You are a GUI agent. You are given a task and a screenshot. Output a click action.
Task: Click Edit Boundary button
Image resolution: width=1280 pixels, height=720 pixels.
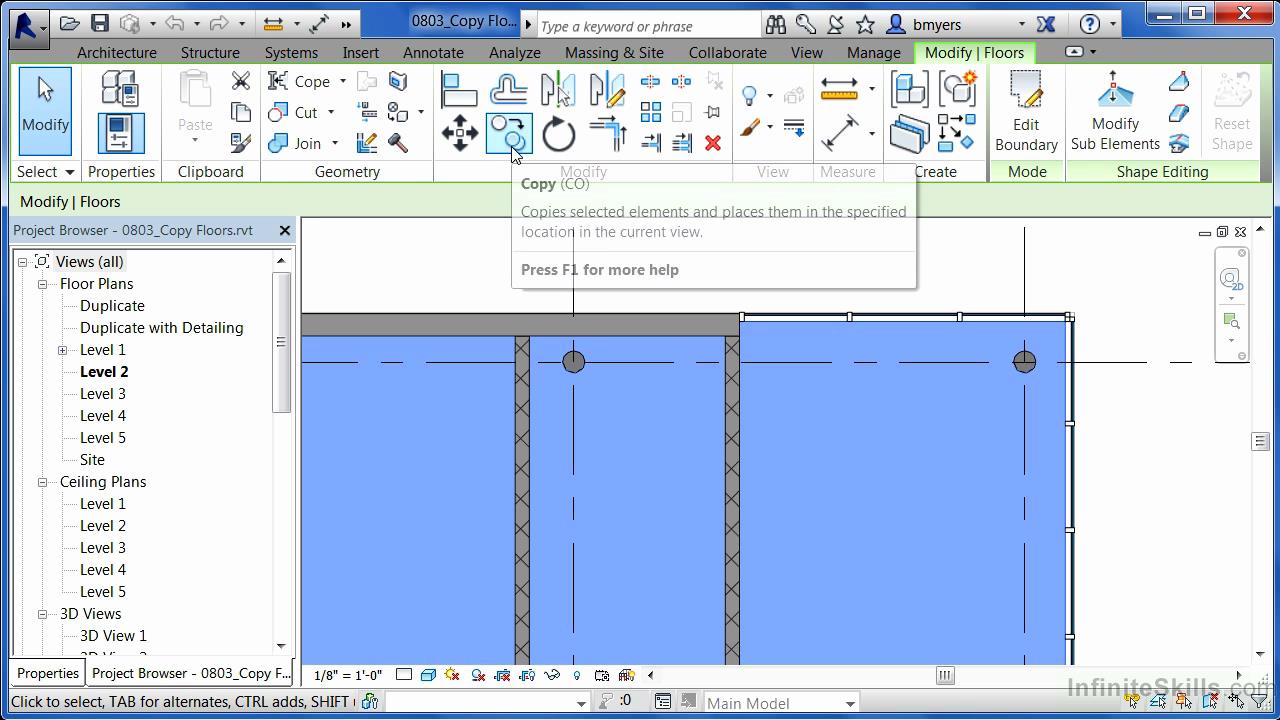coord(1026,111)
